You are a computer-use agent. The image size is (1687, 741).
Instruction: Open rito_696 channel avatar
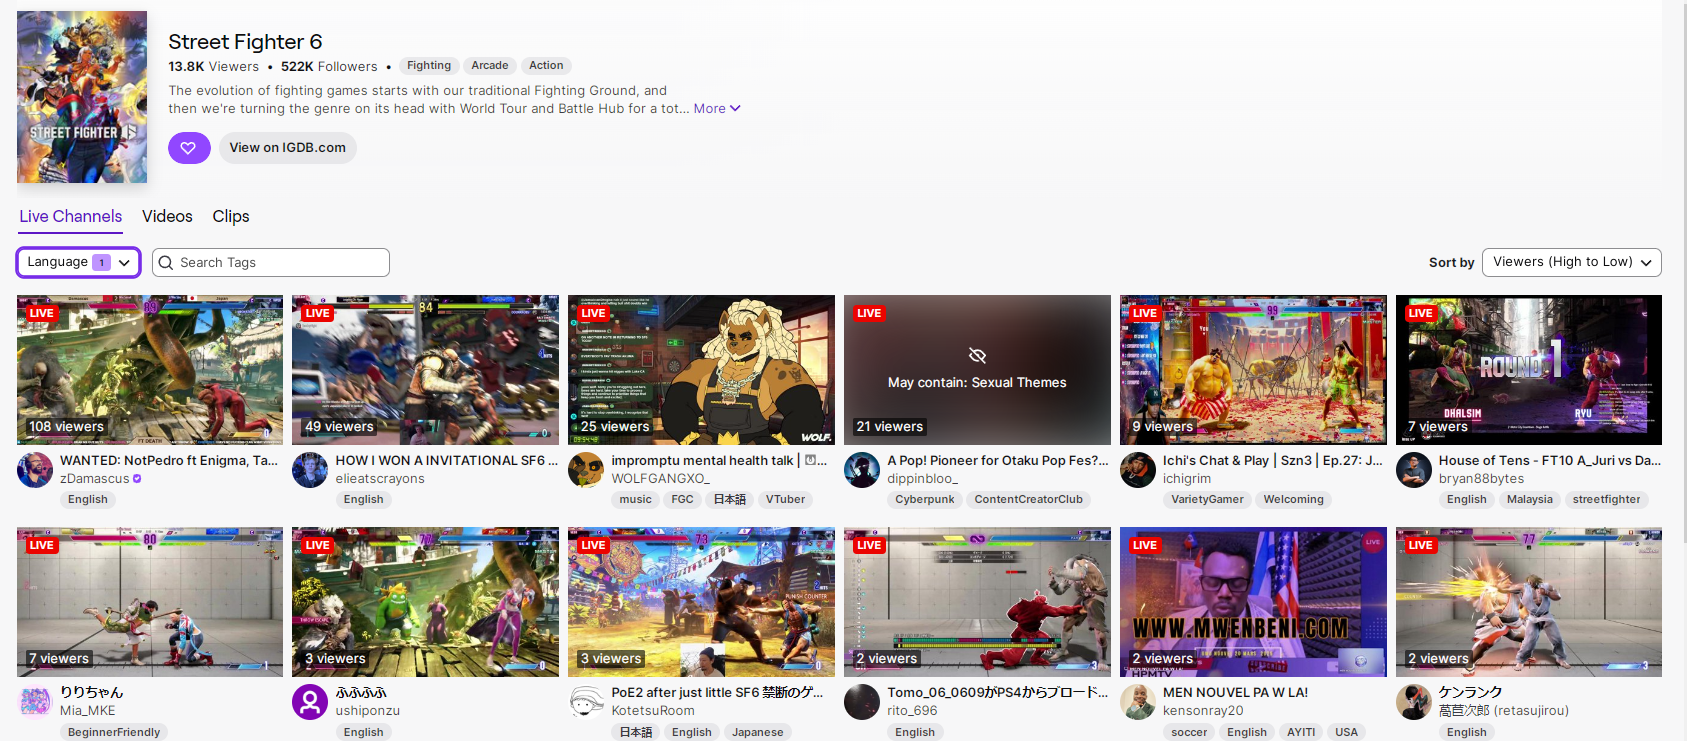click(862, 702)
